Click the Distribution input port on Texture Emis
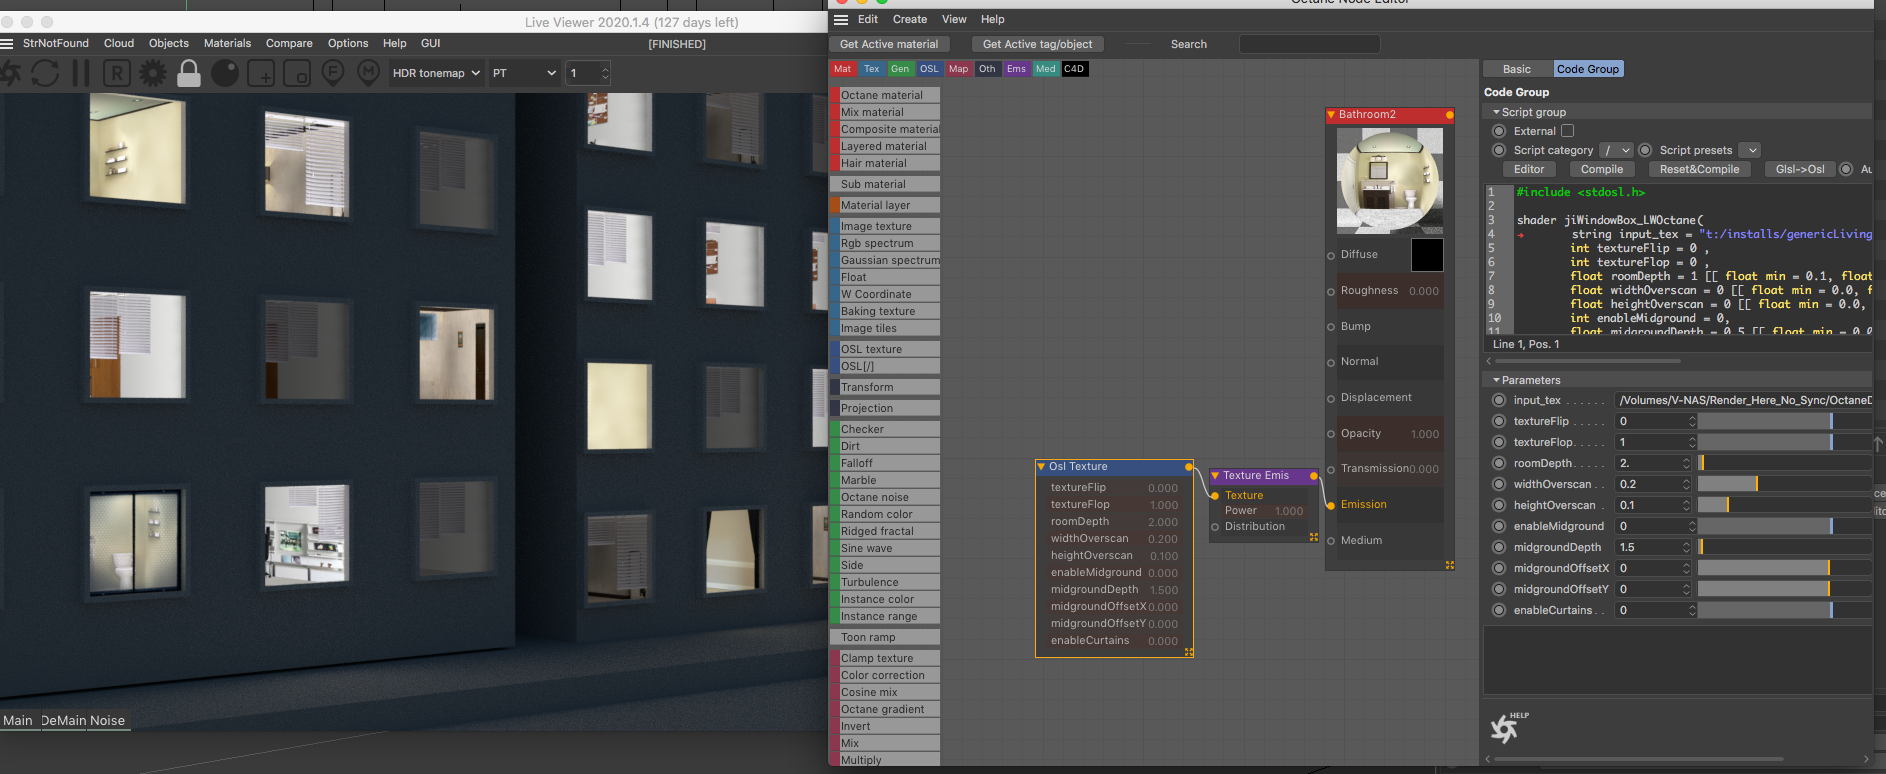Viewport: 1886px width, 774px height. coord(1215,527)
